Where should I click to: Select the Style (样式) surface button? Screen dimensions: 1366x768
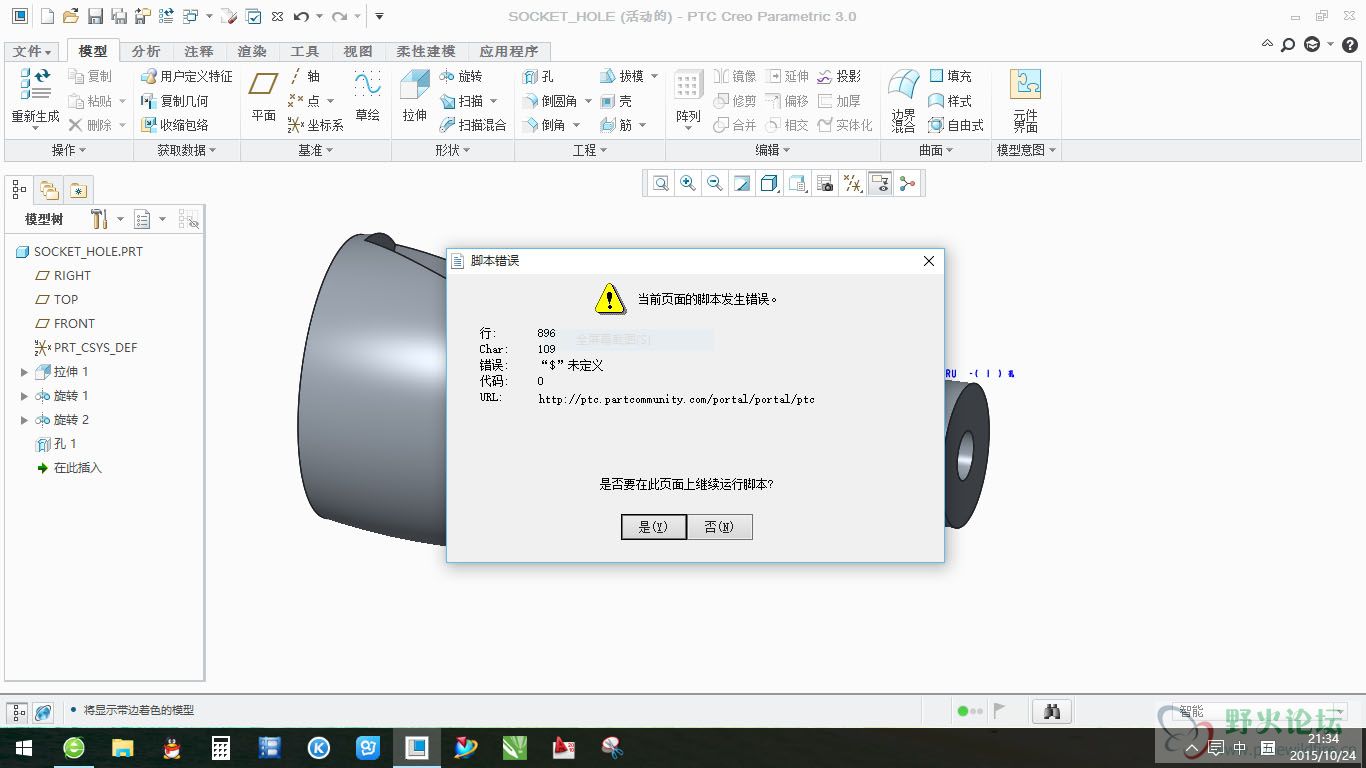(x=950, y=101)
